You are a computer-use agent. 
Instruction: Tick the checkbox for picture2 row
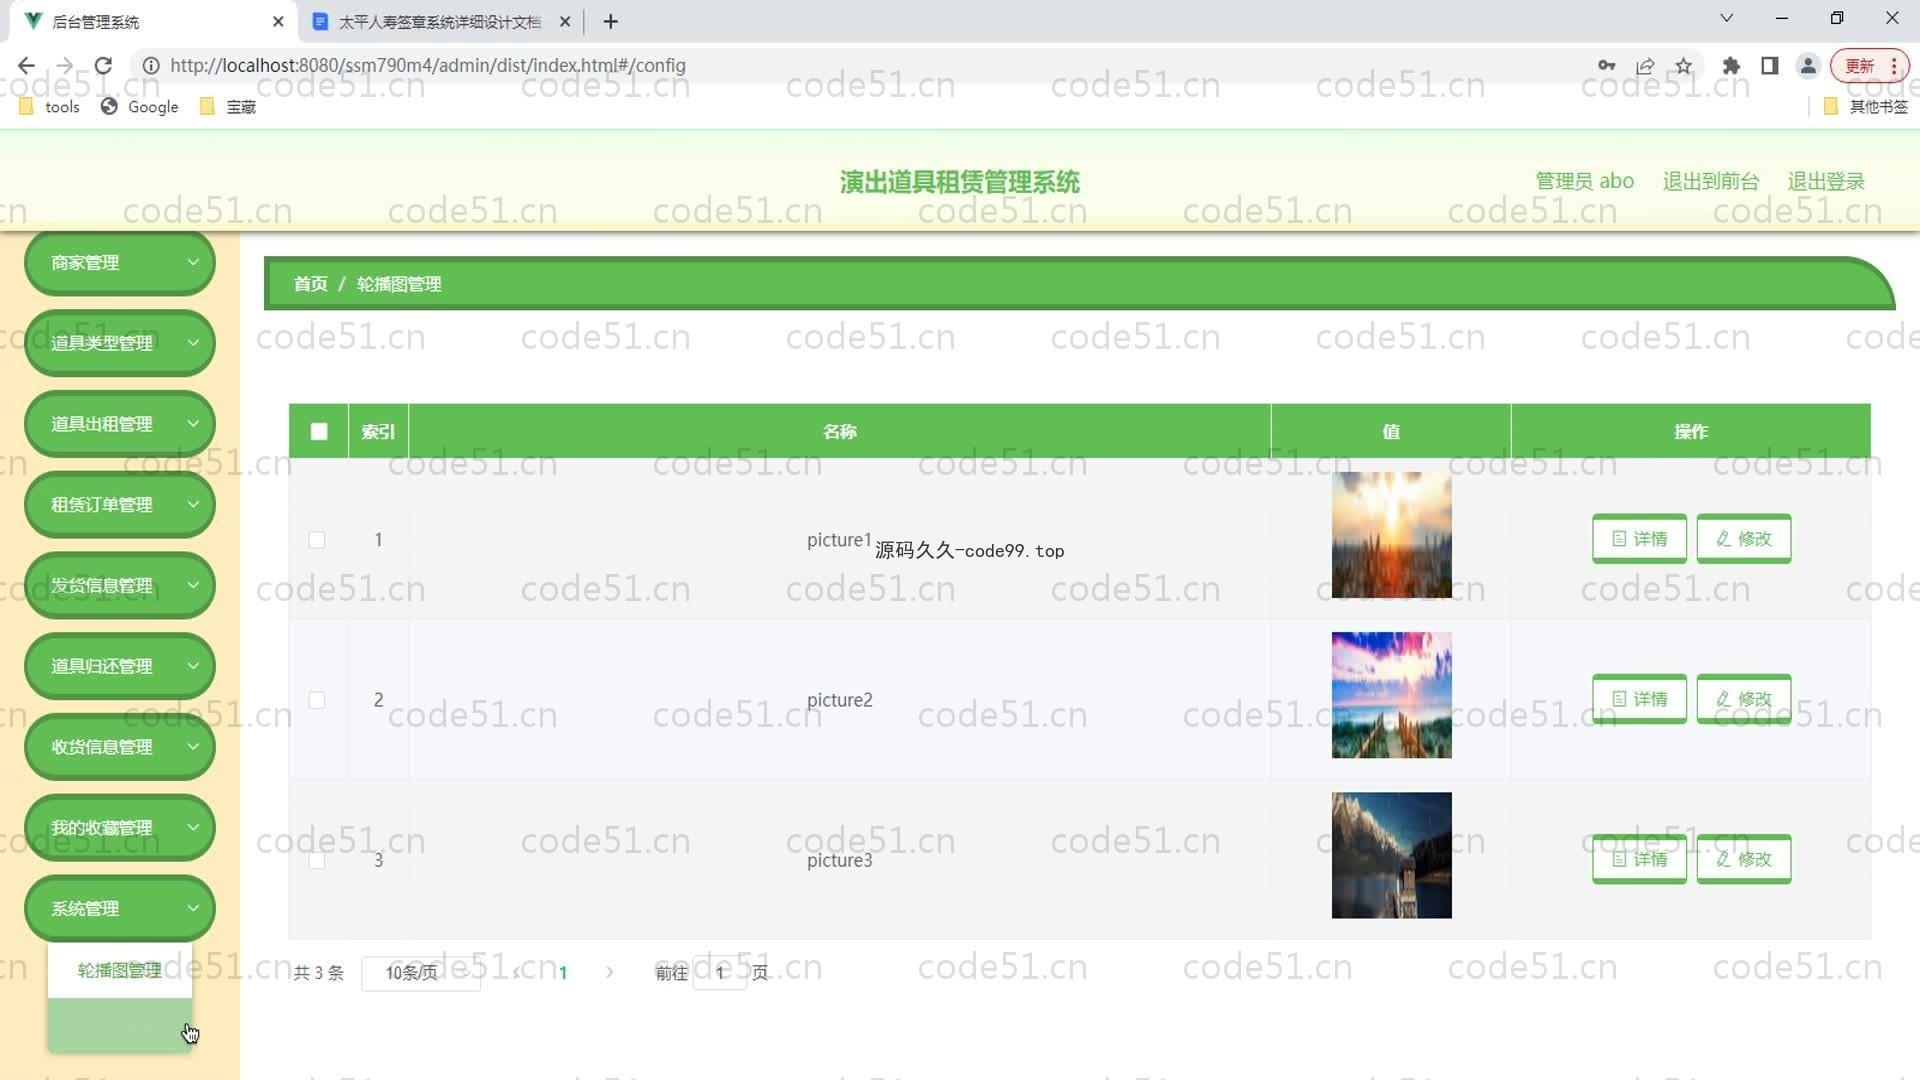[317, 700]
